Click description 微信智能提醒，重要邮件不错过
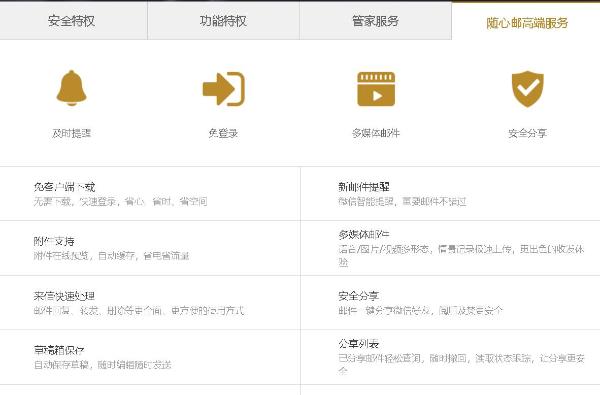 point(402,201)
